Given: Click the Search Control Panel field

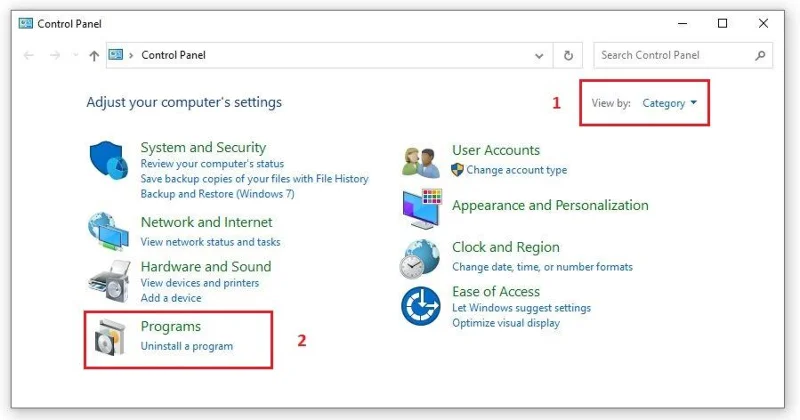Looking at the screenshot, I should [x=675, y=56].
